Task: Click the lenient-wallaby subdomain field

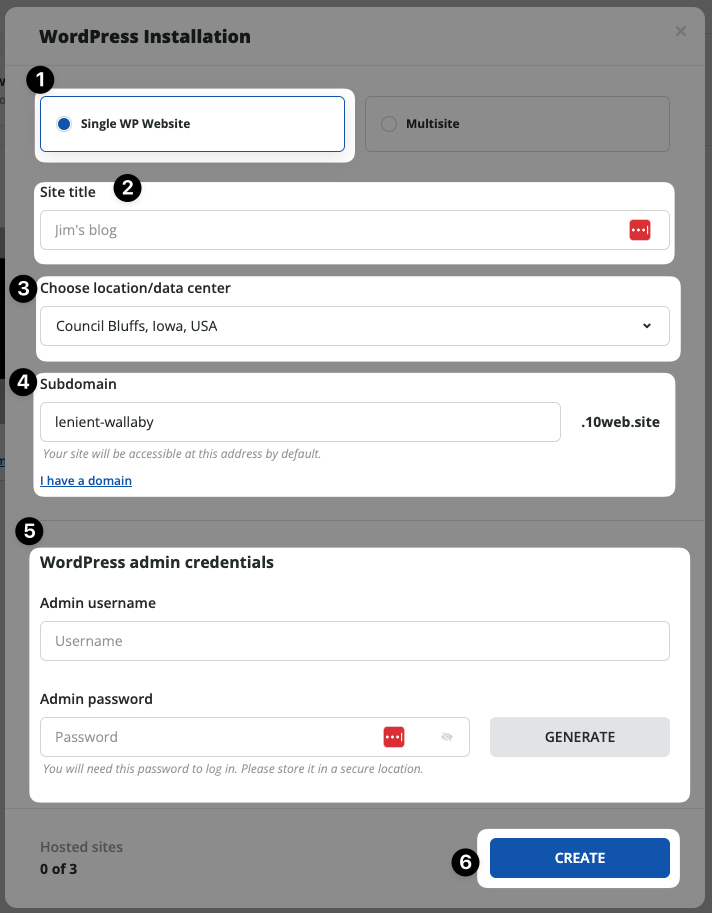Action: (300, 422)
